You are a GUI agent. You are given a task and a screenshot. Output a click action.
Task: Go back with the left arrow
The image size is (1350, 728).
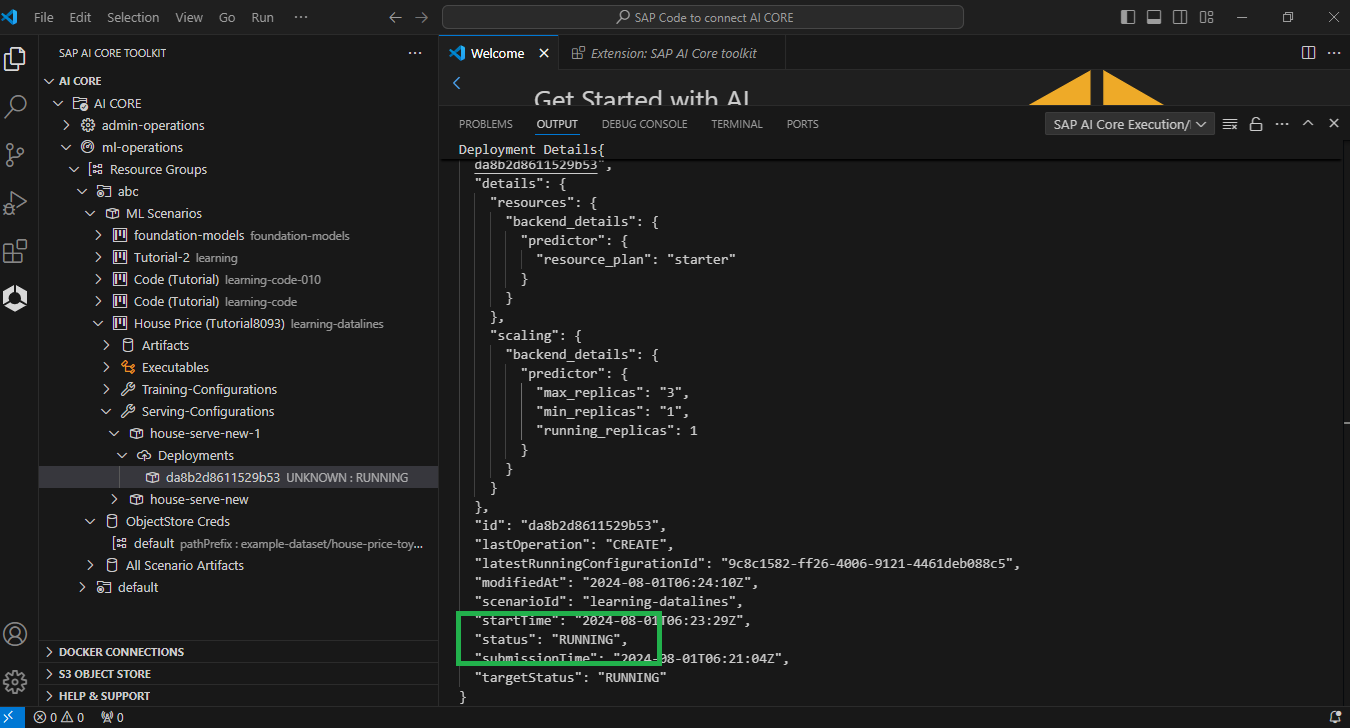tap(395, 17)
